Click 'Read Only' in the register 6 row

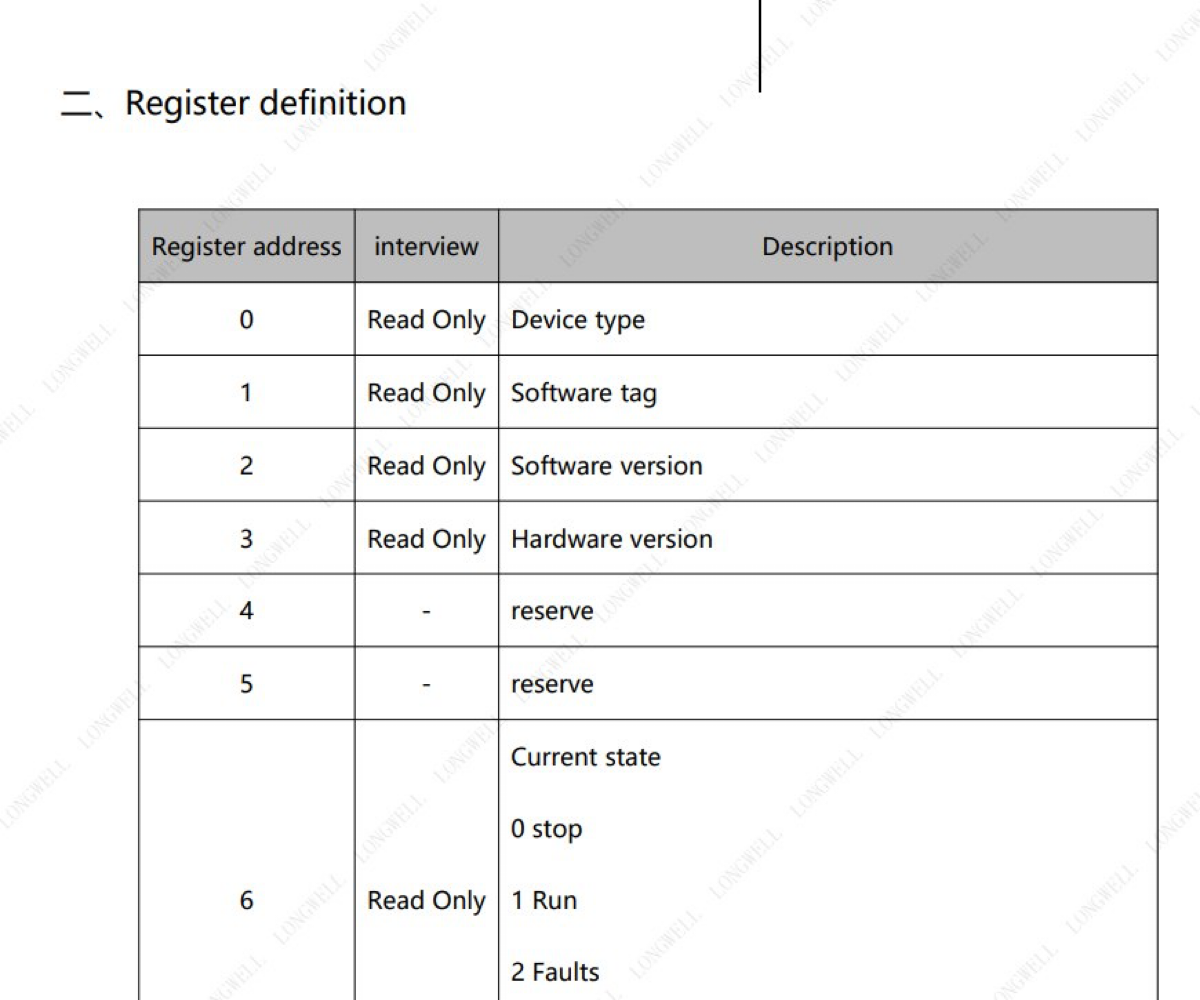click(426, 901)
